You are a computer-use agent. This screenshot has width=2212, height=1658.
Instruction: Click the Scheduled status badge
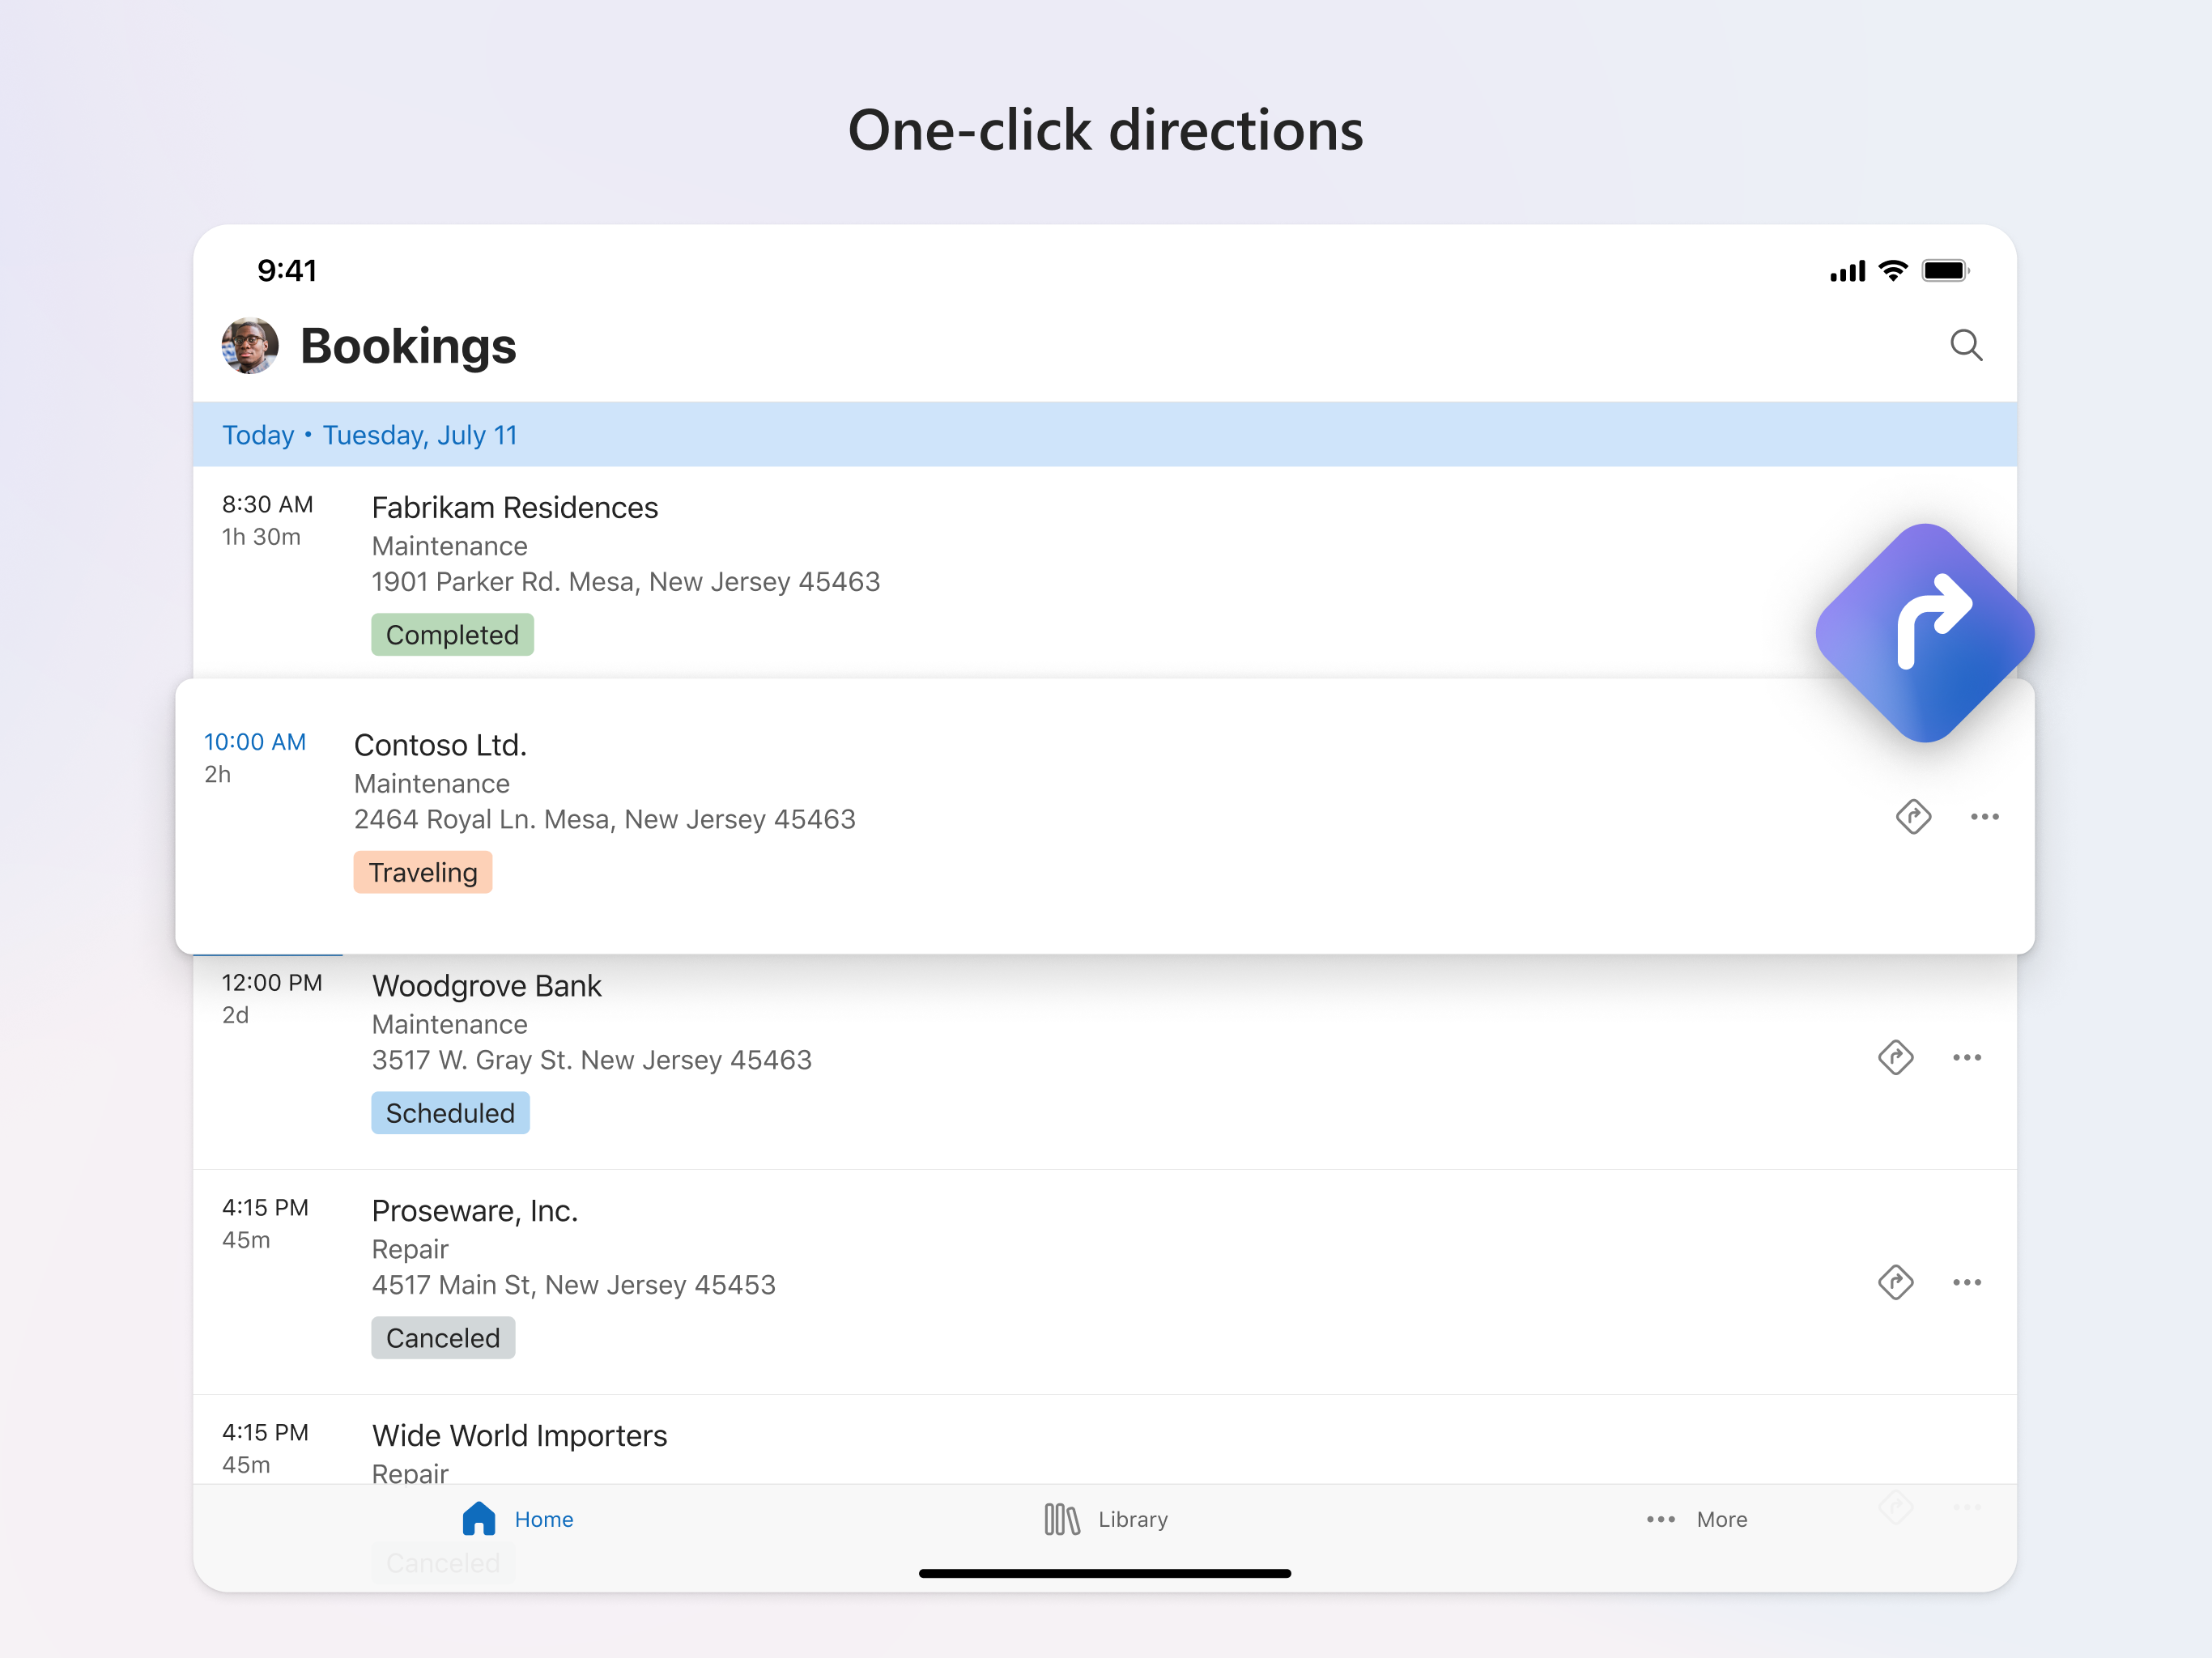450,1113
